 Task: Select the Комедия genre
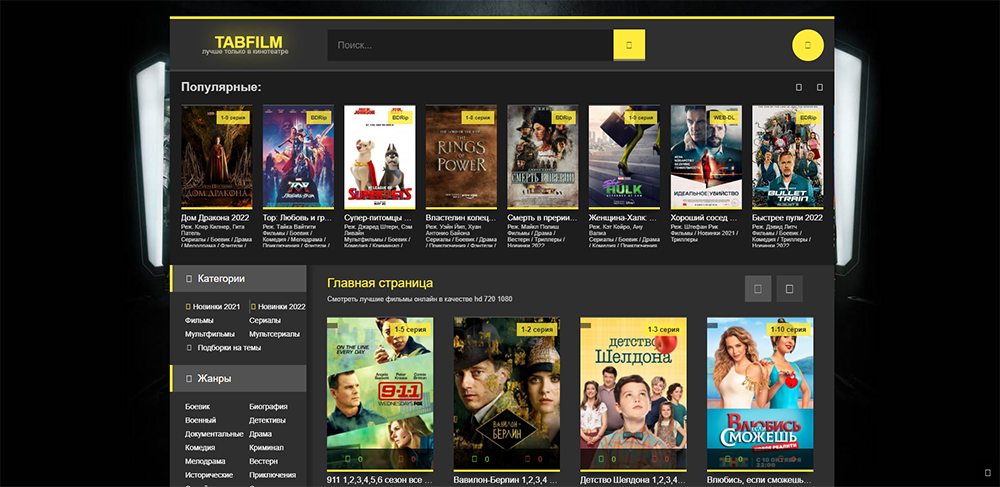pyautogui.click(x=200, y=448)
